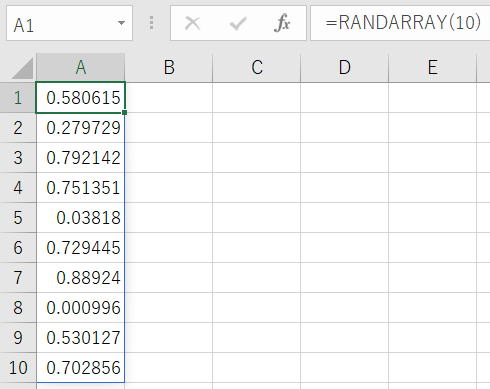Viewport: 490px width, 389px height.
Task: Select row 4 header
Action: click(18, 188)
